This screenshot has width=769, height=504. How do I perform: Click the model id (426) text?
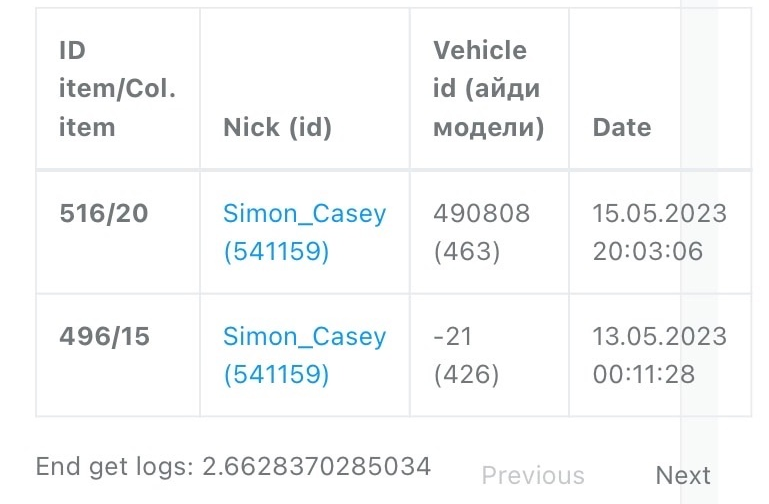tap(466, 374)
